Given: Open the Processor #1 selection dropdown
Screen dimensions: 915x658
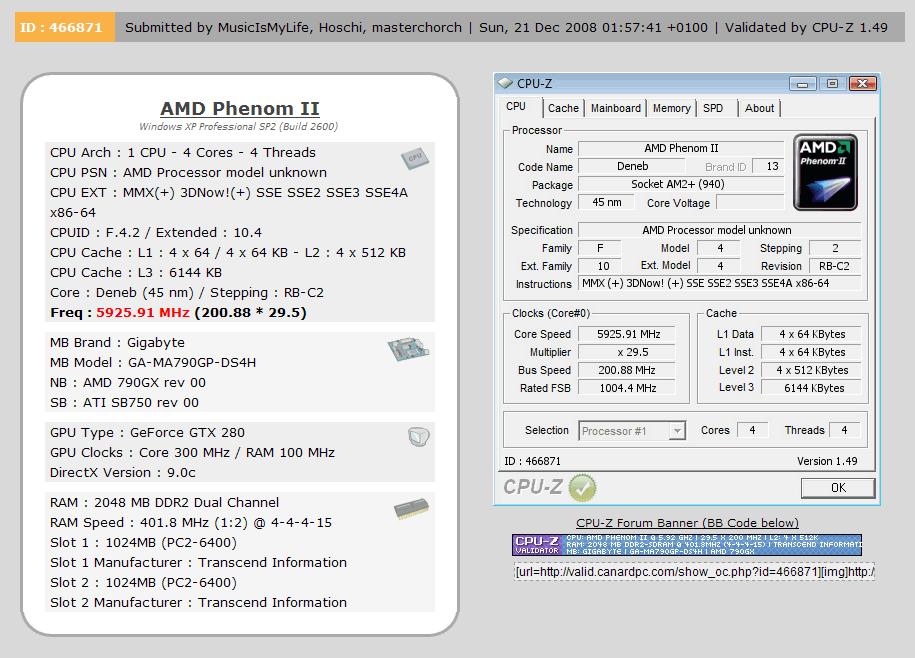Looking at the screenshot, I should [x=677, y=431].
